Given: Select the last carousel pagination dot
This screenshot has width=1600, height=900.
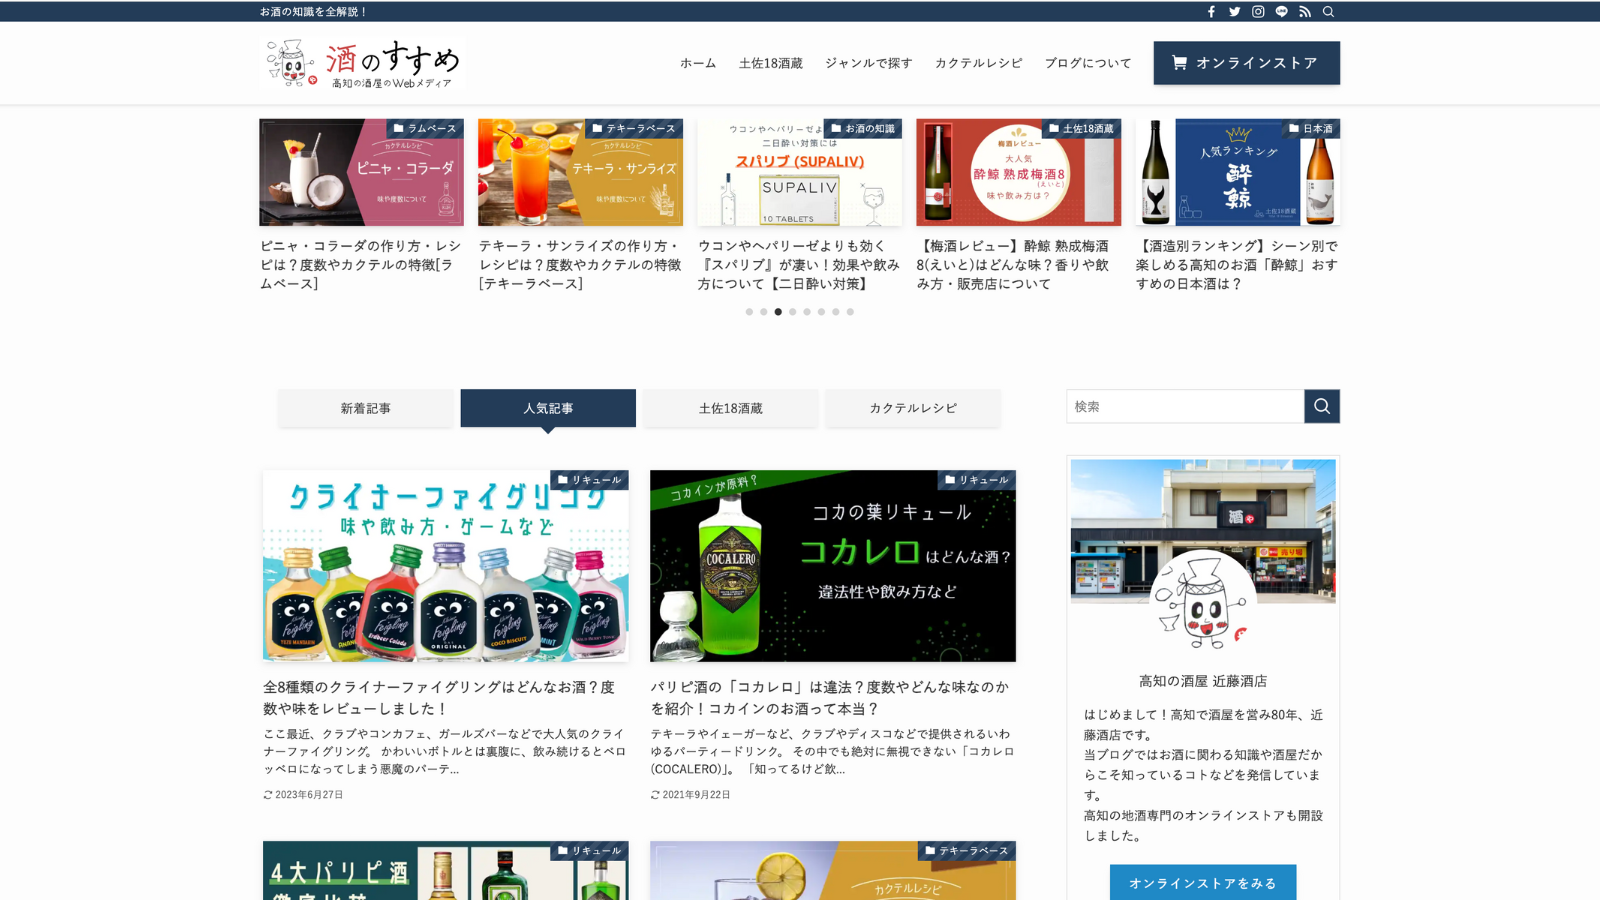Looking at the screenshot, I should [x=850, y=312].
